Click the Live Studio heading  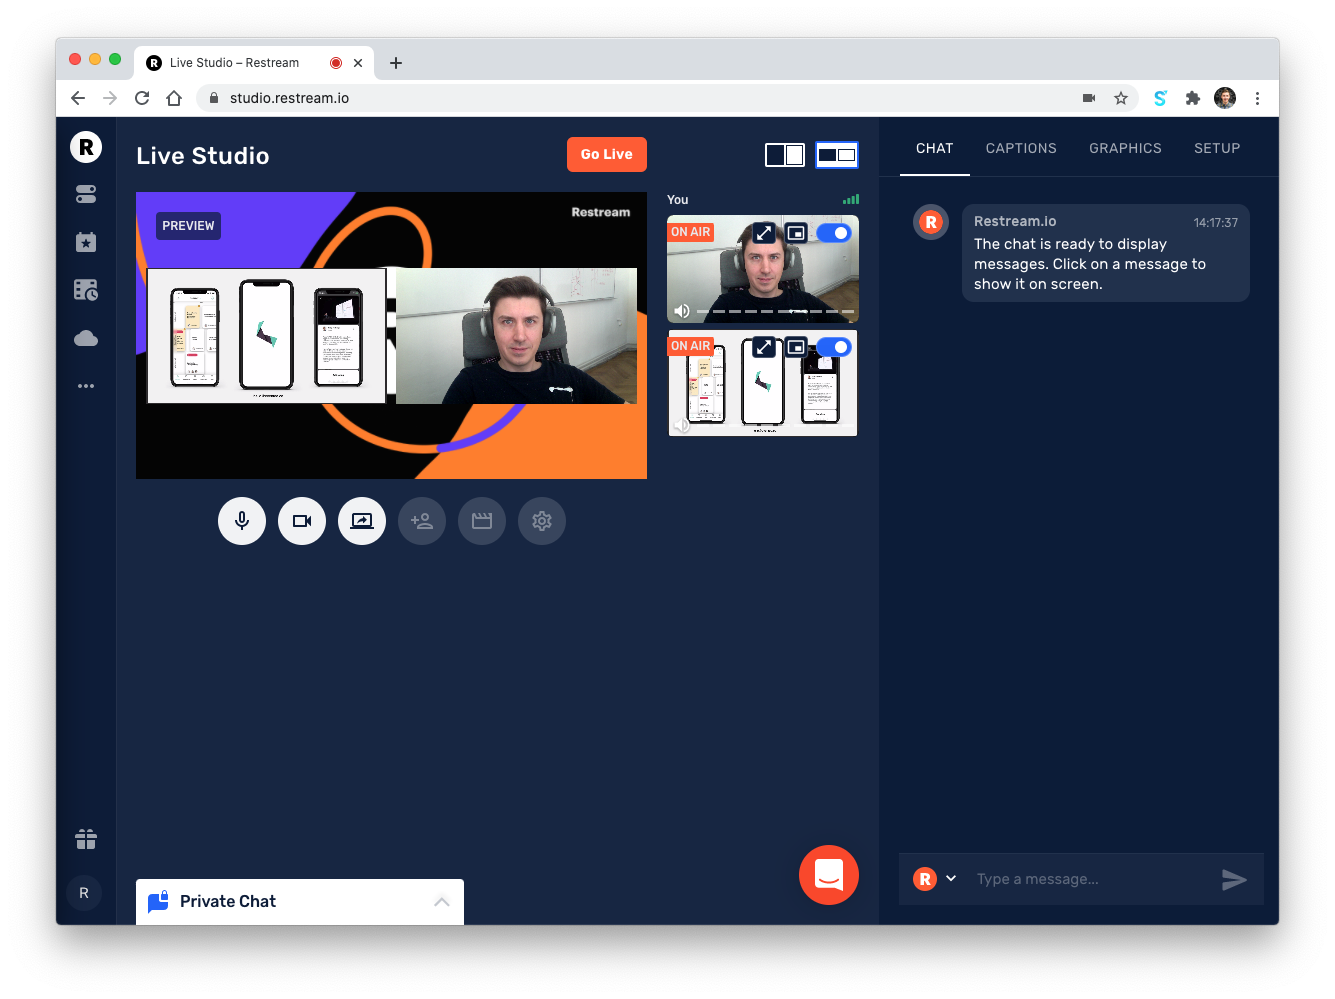click(203, 156)
